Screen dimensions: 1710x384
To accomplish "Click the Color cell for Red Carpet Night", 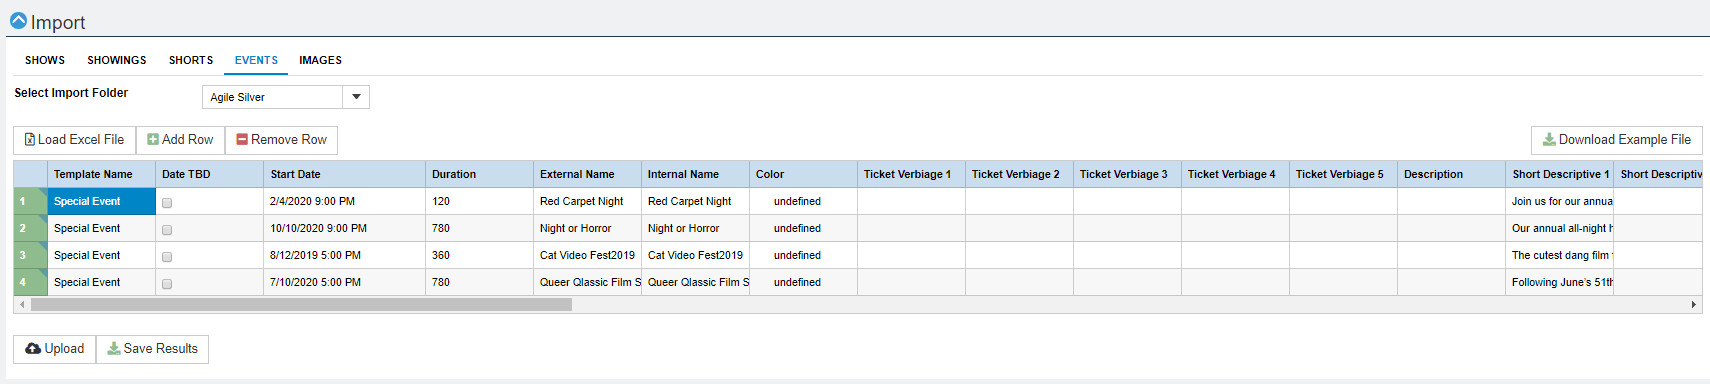I will point(803,201).
